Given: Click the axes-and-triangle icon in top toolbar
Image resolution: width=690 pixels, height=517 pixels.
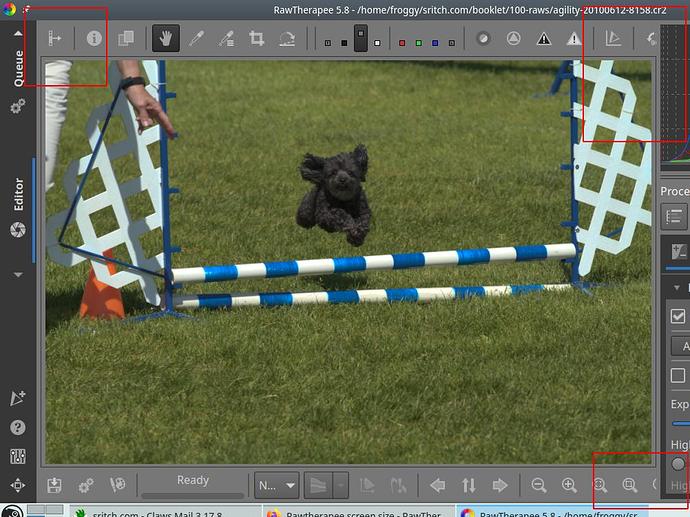Looking at the screenshot, I should point(613,38).
